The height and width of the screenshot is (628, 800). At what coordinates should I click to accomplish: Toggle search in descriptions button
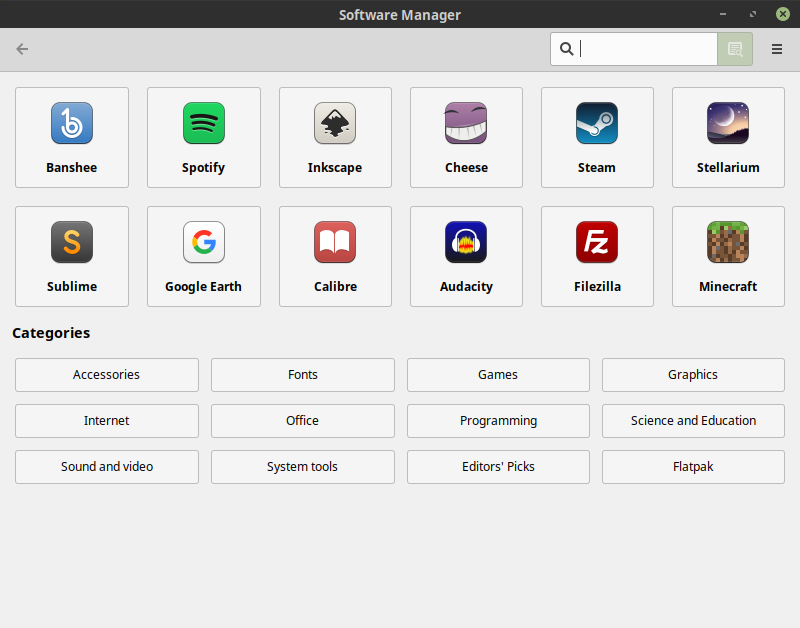pyautogui.click(x=735, y=49)
